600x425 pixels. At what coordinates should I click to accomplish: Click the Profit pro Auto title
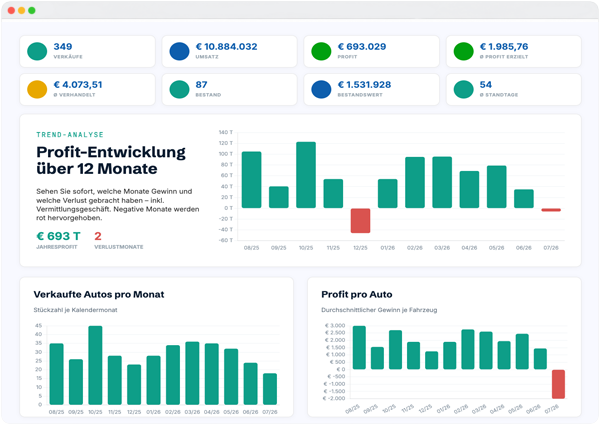[357, 295]
